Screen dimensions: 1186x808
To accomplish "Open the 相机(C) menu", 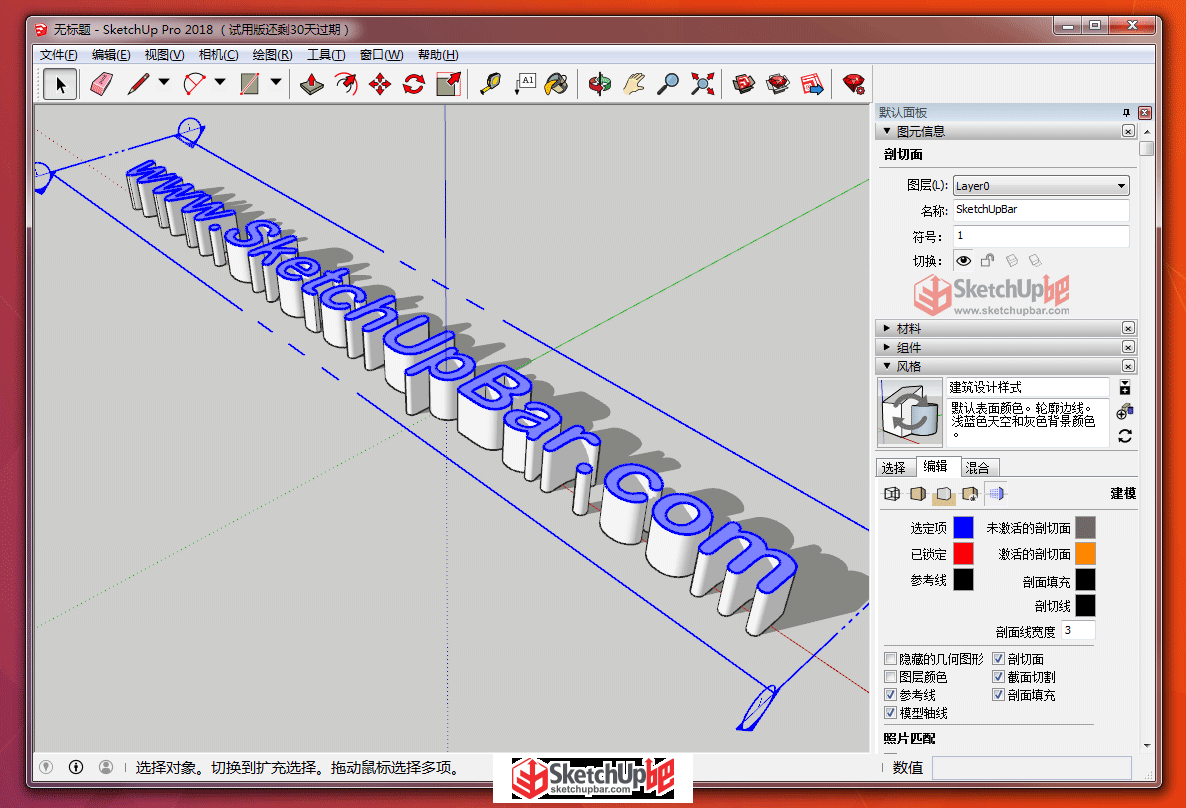I will click(219, 55).
